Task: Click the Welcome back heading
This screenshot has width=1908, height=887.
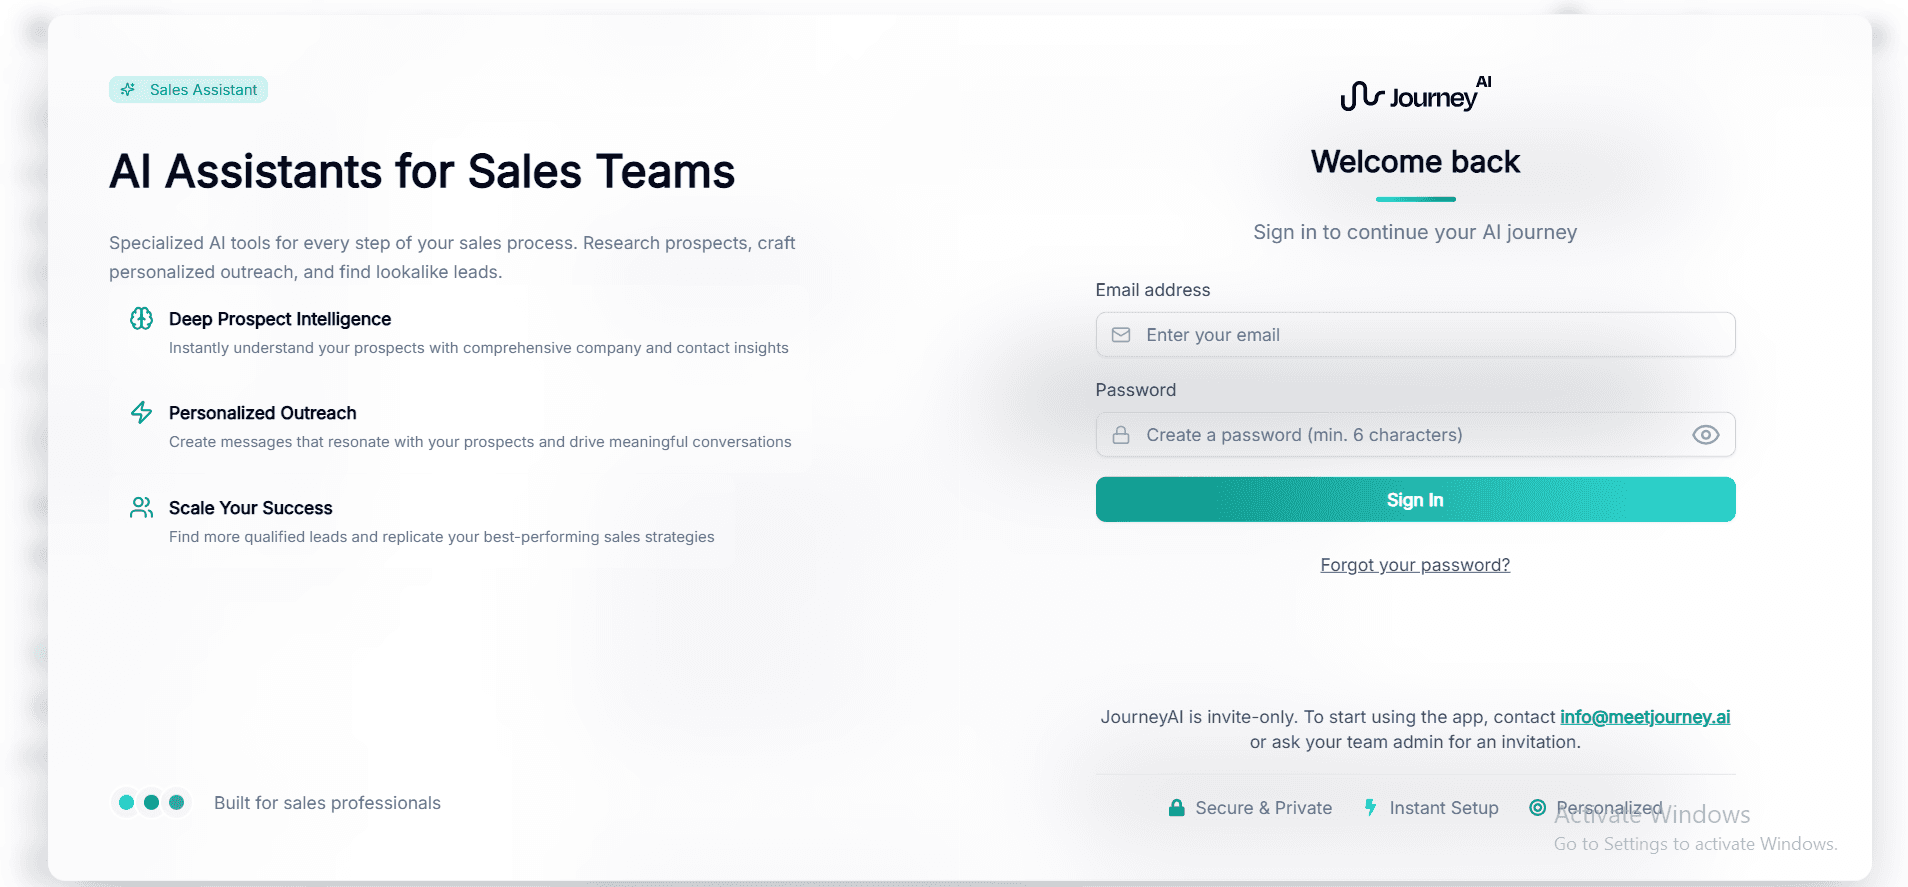Action: click(1415, 161)
